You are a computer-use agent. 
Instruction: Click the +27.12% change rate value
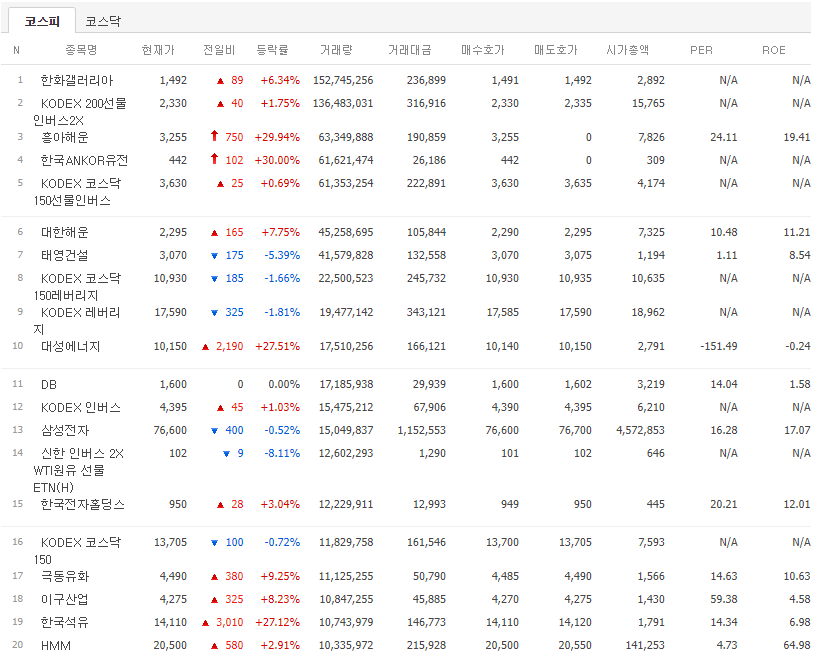click(277, 623)
